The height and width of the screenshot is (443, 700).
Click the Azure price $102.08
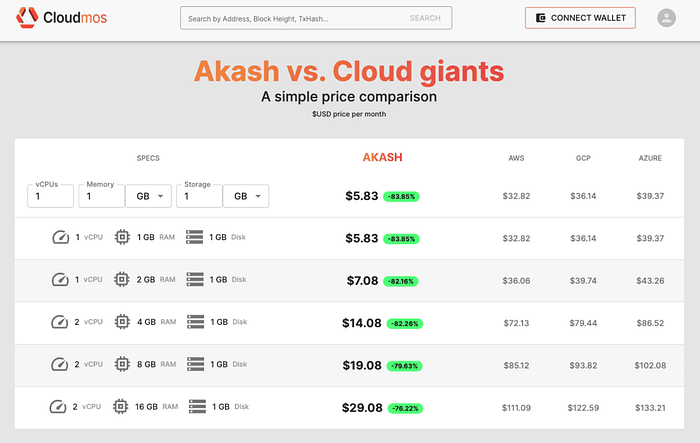pyautogui.click(x=650, y=365)
